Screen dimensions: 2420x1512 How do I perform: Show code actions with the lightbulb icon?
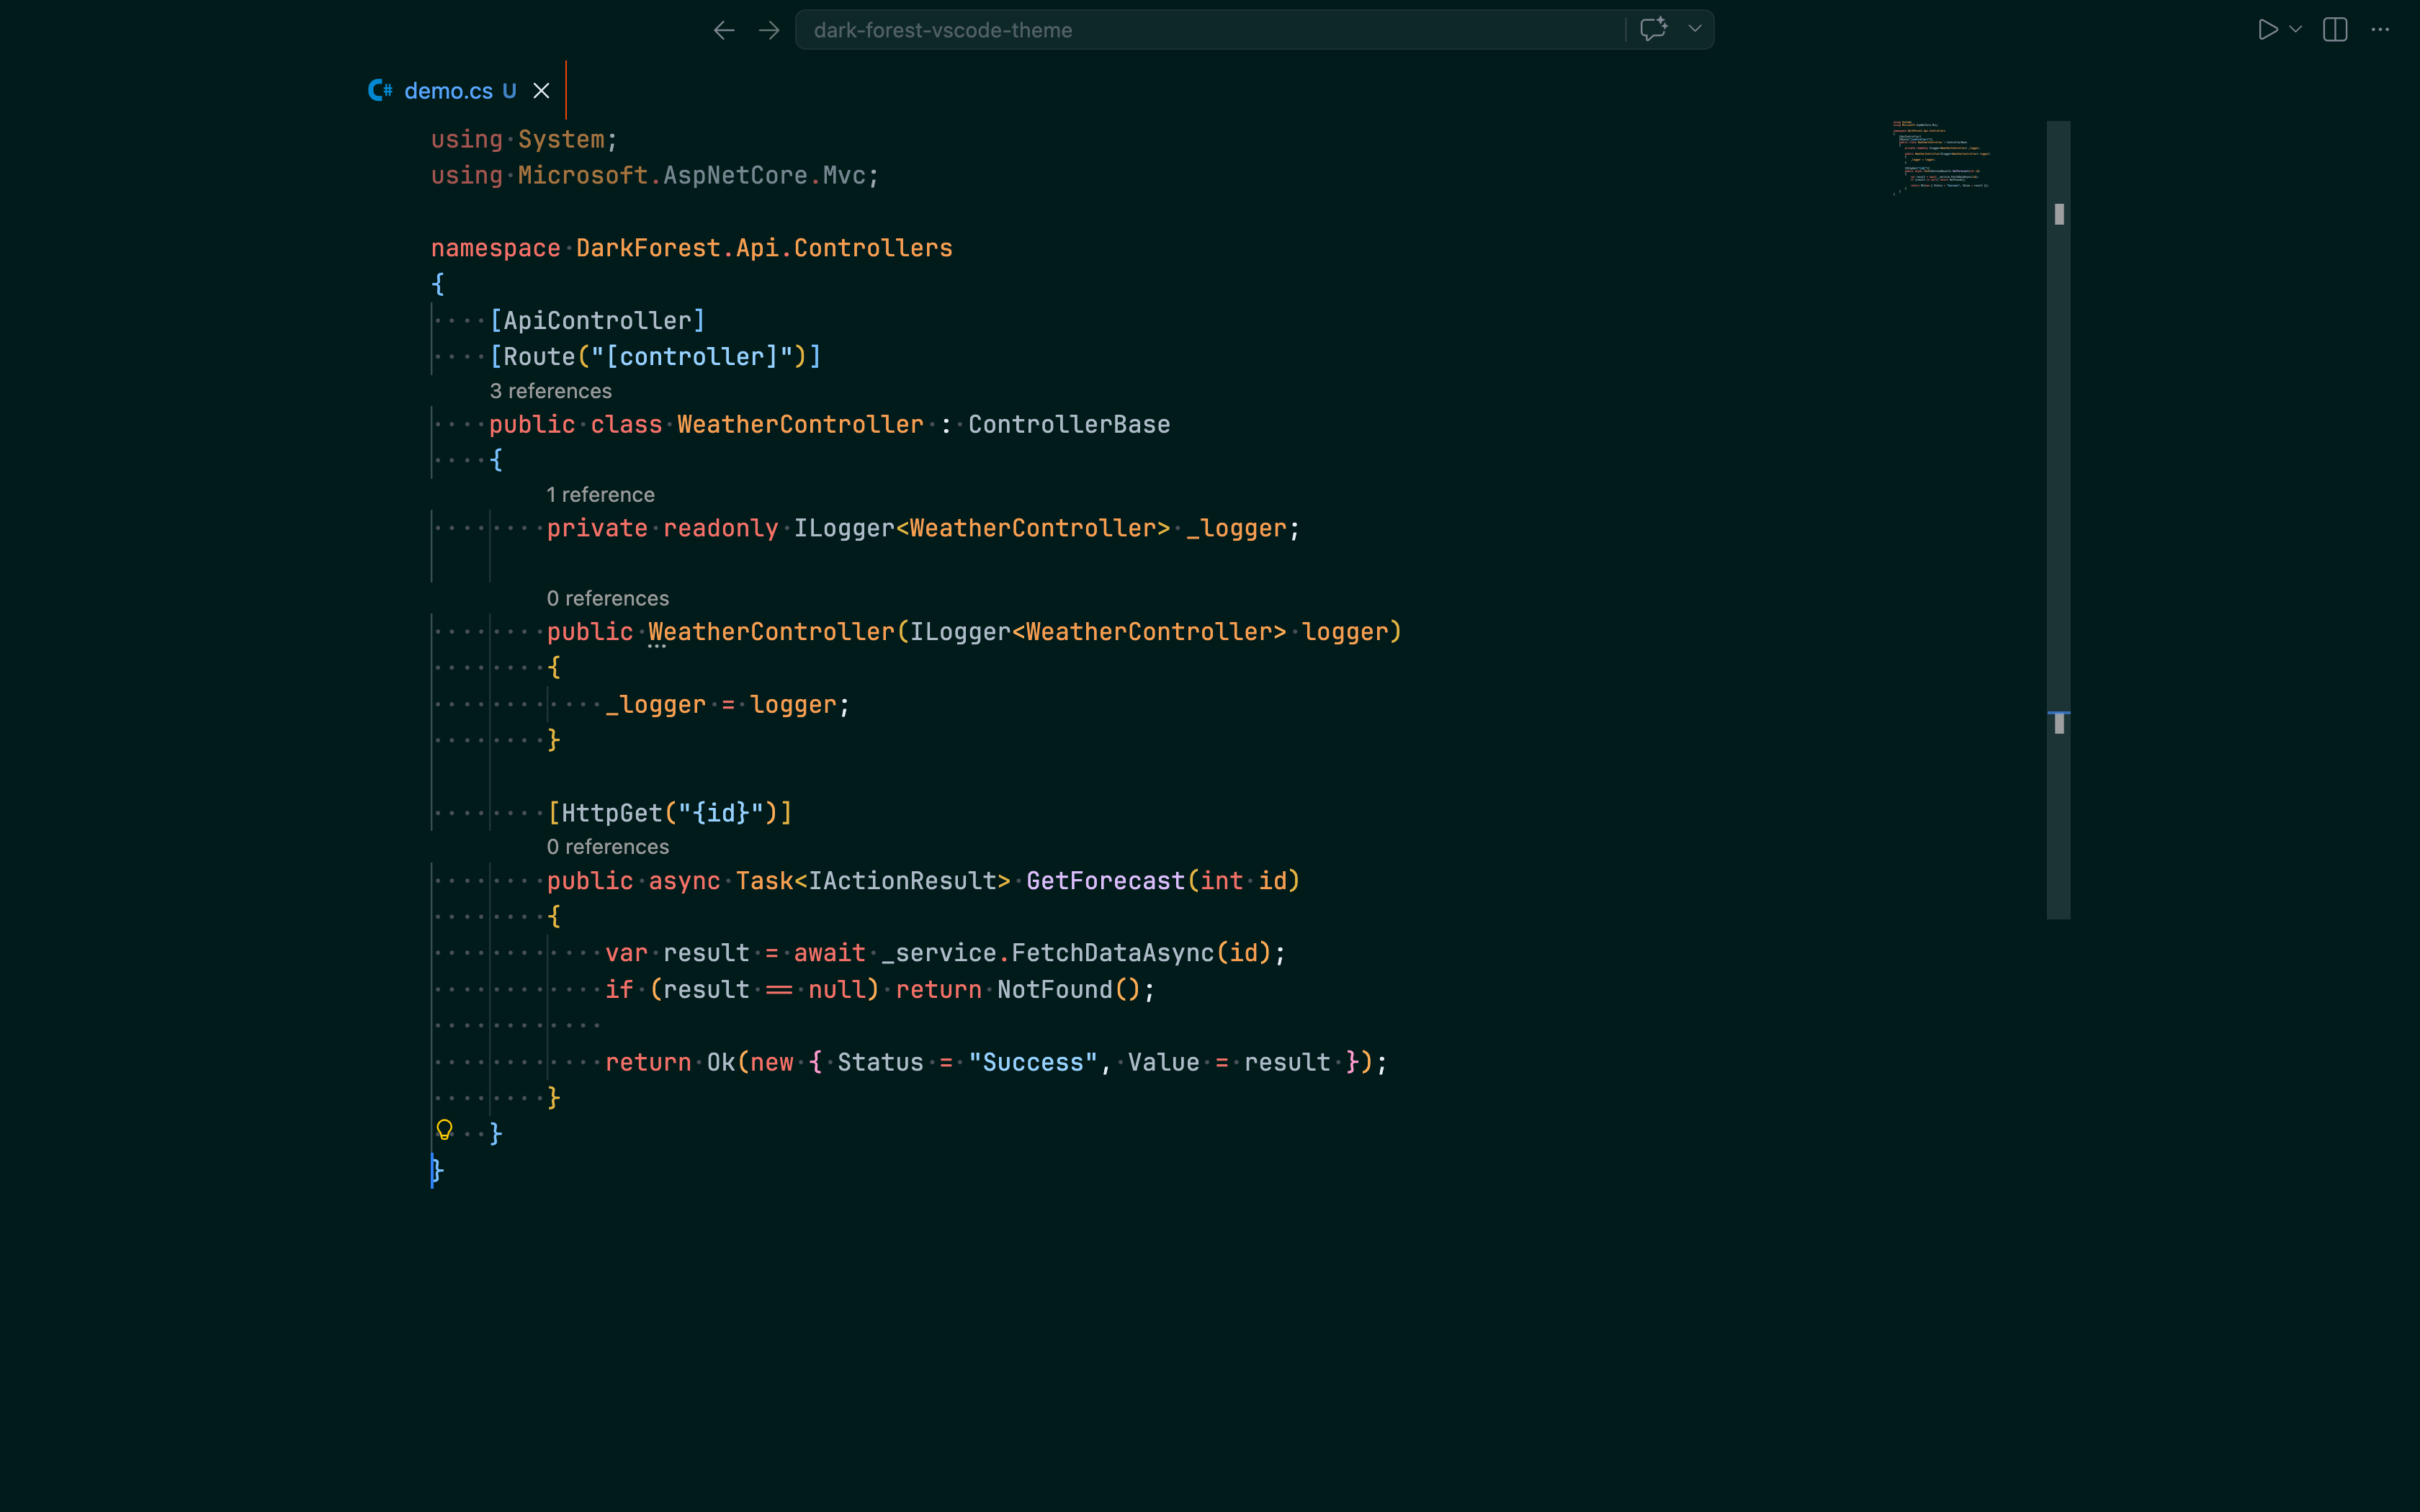coord(445,1131)
